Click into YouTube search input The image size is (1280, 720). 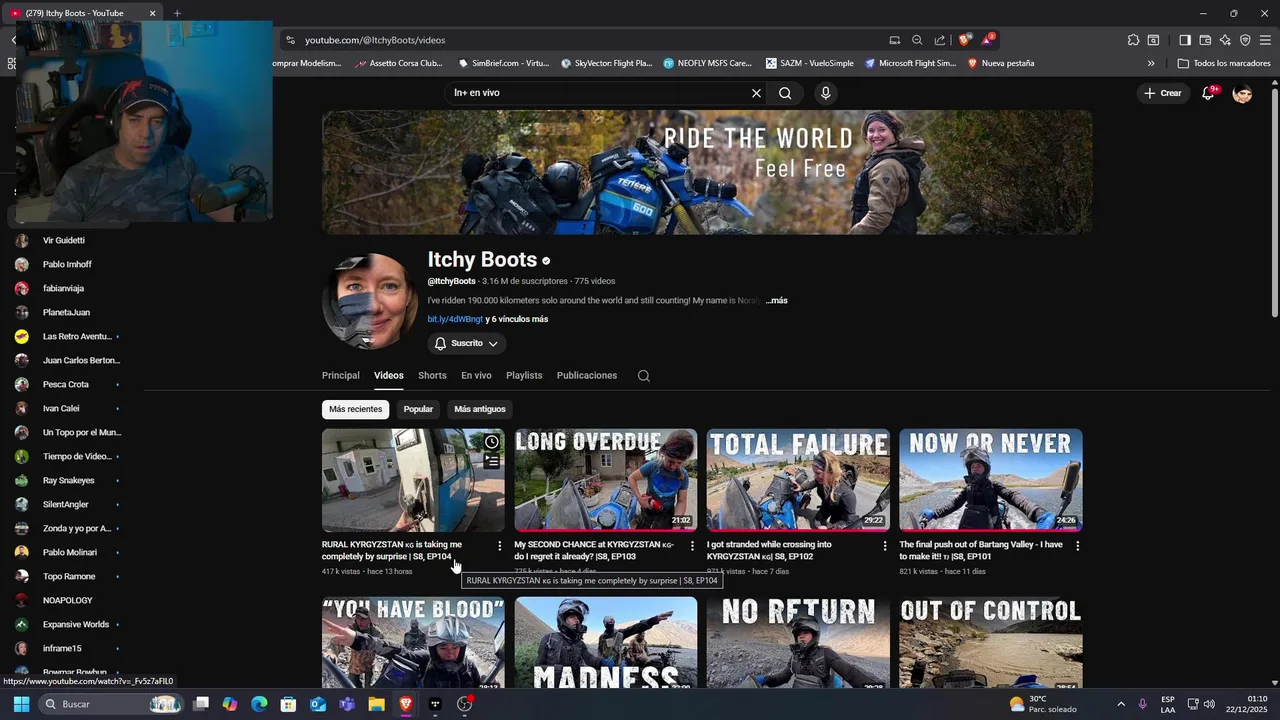pyautogui.click(x=598, y=93)
